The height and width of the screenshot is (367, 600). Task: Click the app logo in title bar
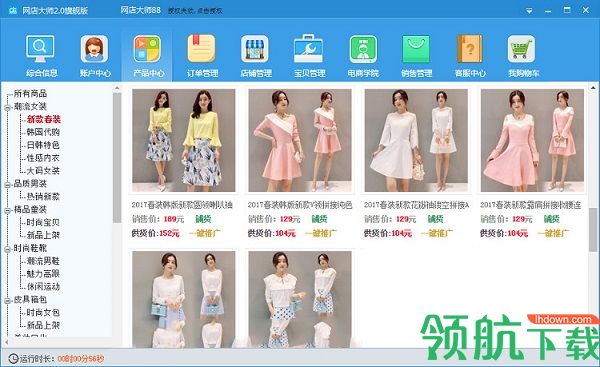13,10
